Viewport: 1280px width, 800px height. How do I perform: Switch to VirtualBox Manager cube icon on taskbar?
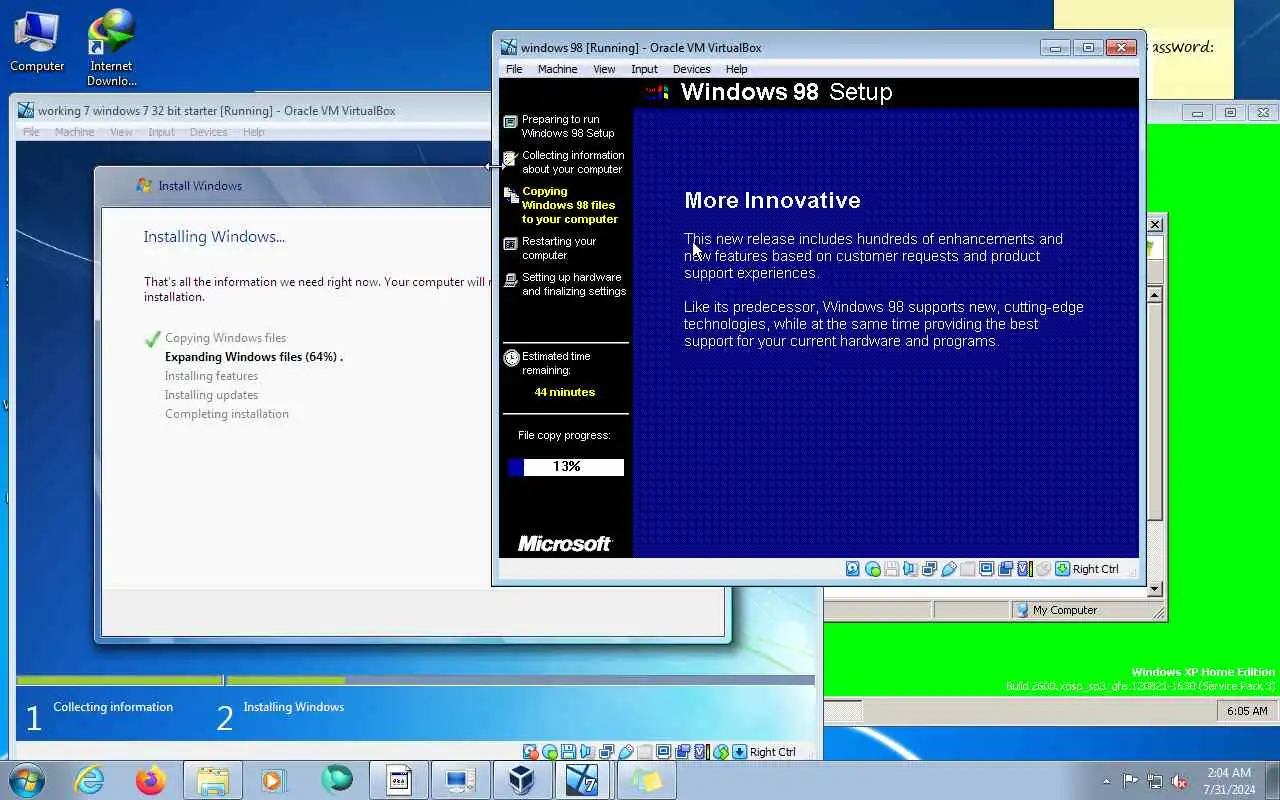(x=521, y=780)
